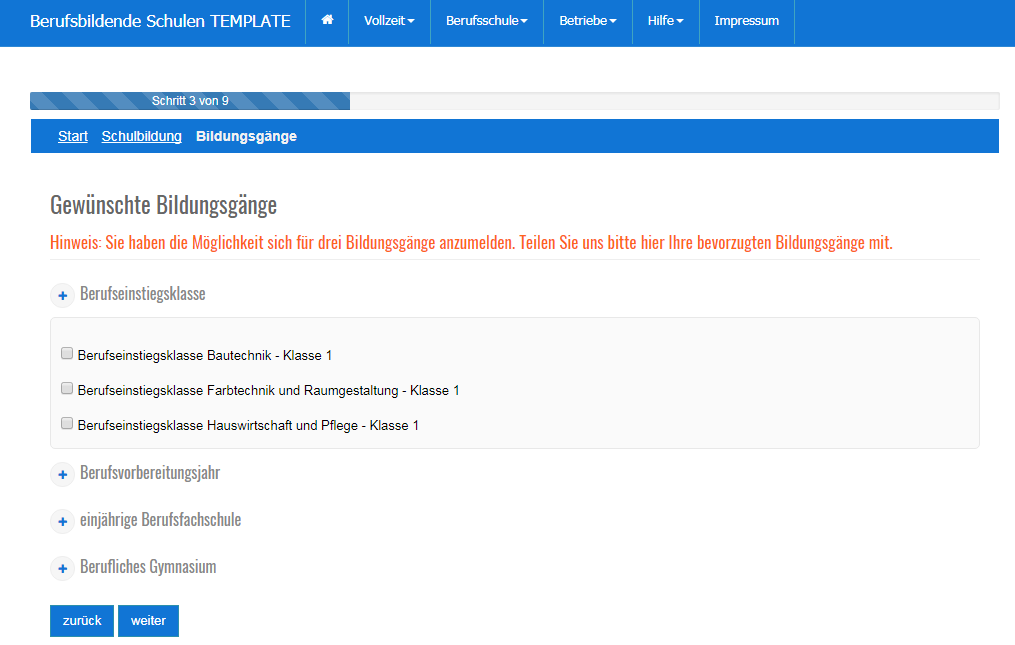Click the home icon in navbar

pyautogui.click(x=327, y=21)
